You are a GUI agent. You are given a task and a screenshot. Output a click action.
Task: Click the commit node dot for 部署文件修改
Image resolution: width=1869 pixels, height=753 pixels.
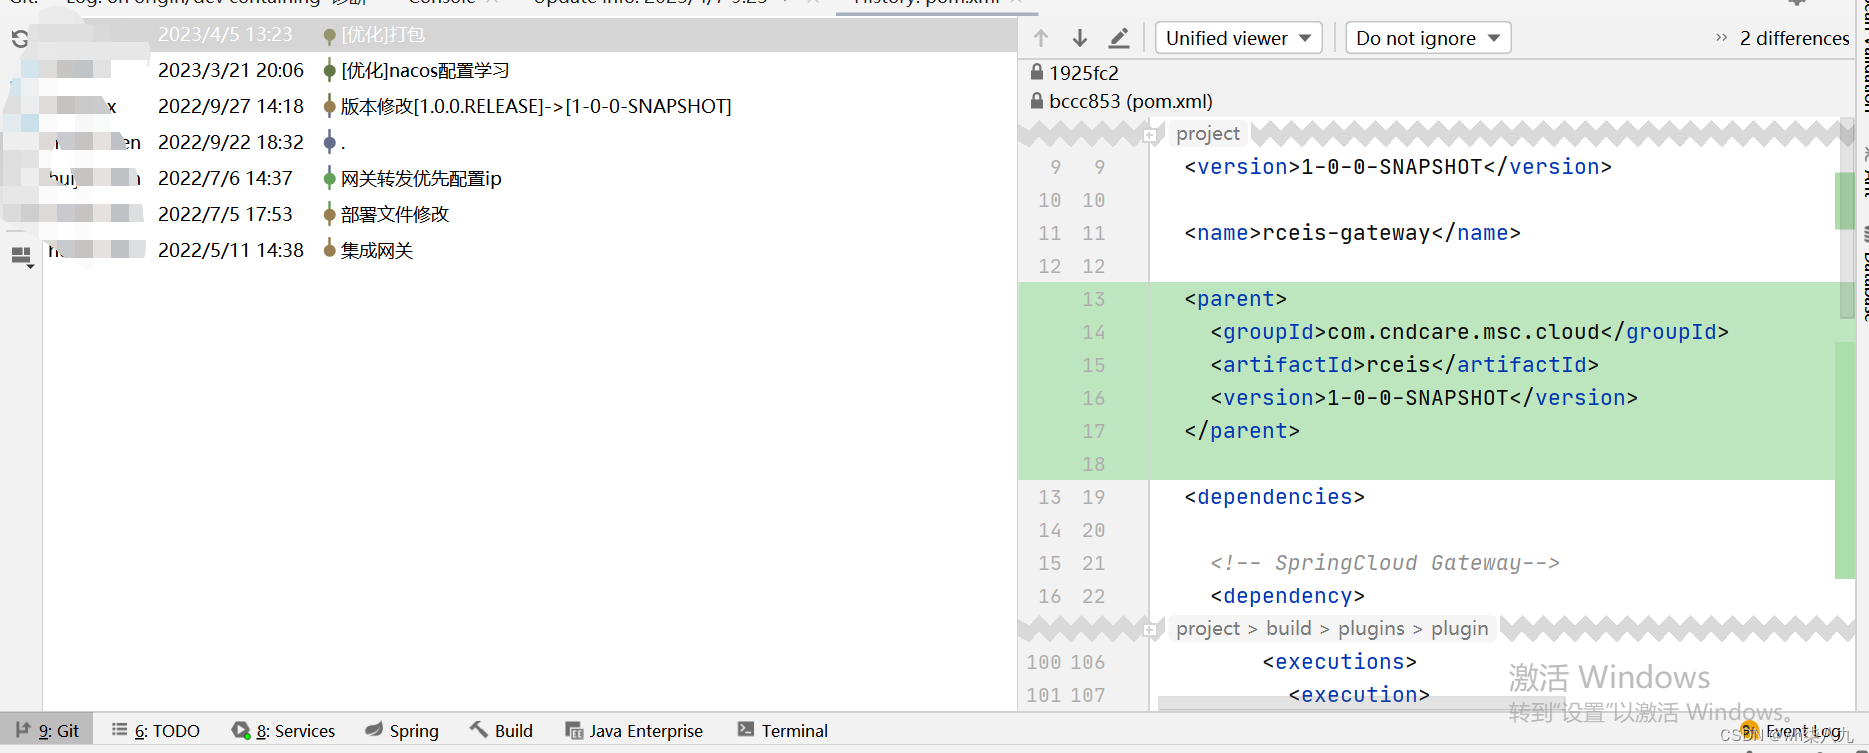tap(329, 213)
